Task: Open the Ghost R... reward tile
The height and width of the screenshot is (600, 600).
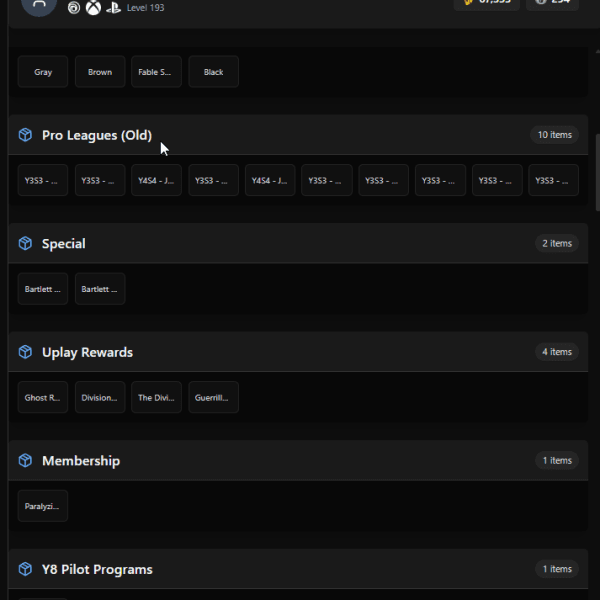Action: coord(43,398)
